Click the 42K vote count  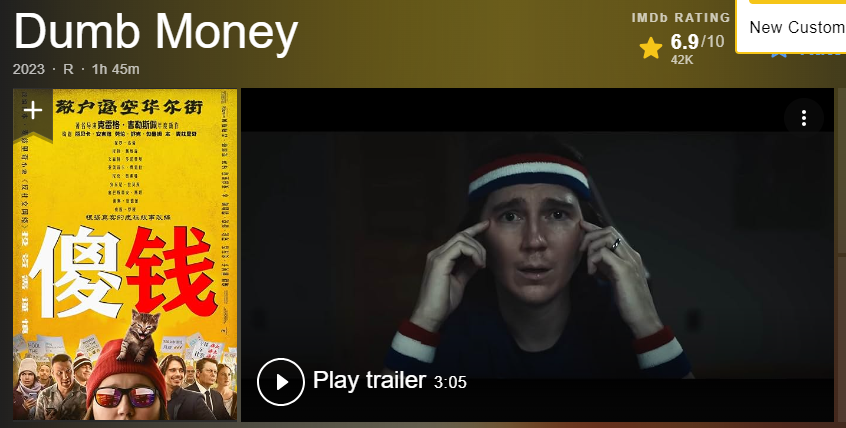(x=681, y=60)
